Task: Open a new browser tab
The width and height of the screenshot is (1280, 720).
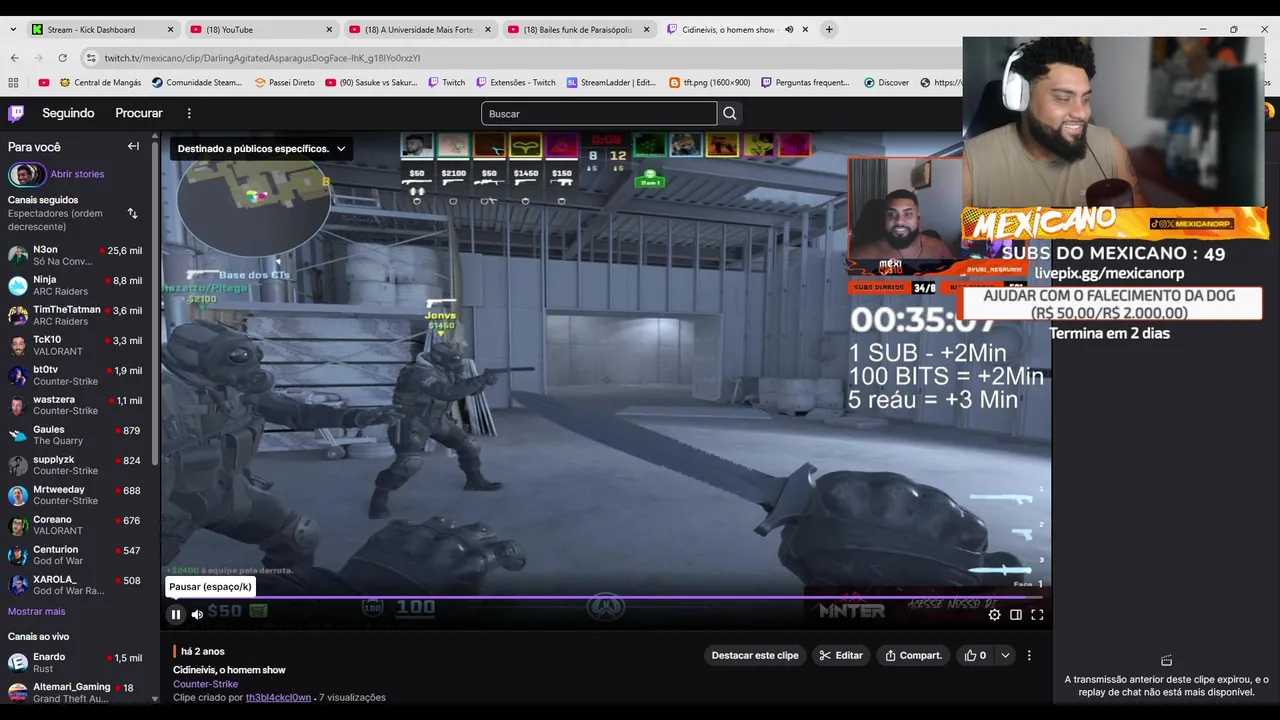Action: pyautogui.click(x=829, y=30)
